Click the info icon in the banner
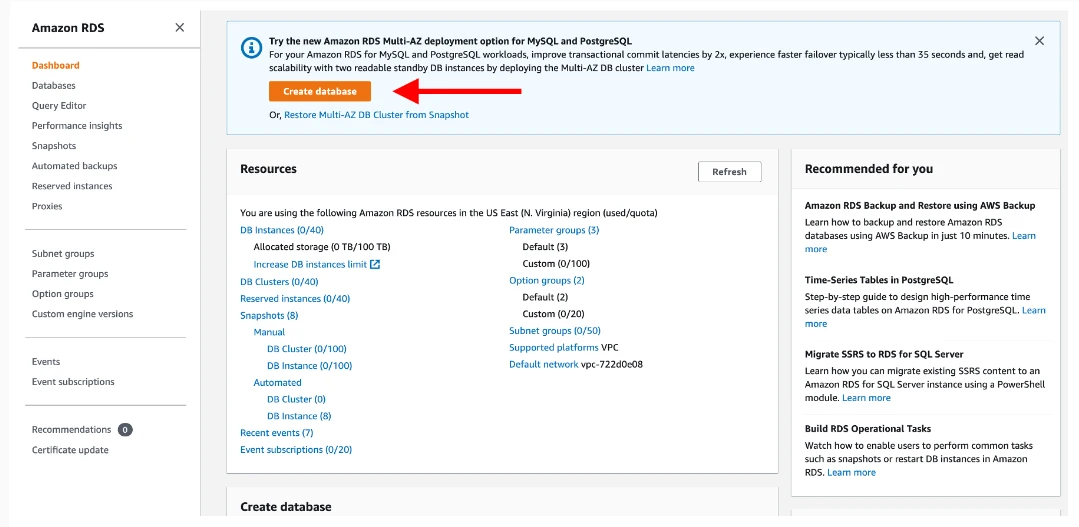The image size is (1079, 527). coord(251,47)
